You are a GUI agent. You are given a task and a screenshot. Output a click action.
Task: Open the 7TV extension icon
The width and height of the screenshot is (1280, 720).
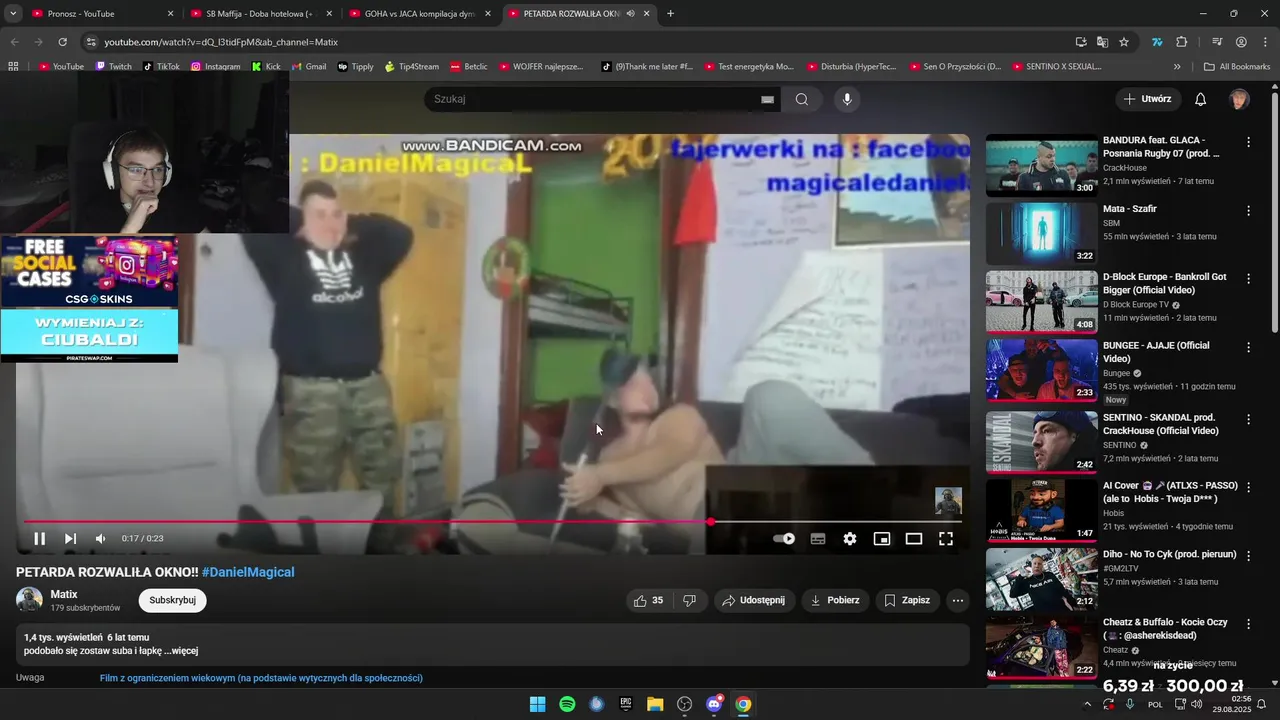(x=1157, y=42)
